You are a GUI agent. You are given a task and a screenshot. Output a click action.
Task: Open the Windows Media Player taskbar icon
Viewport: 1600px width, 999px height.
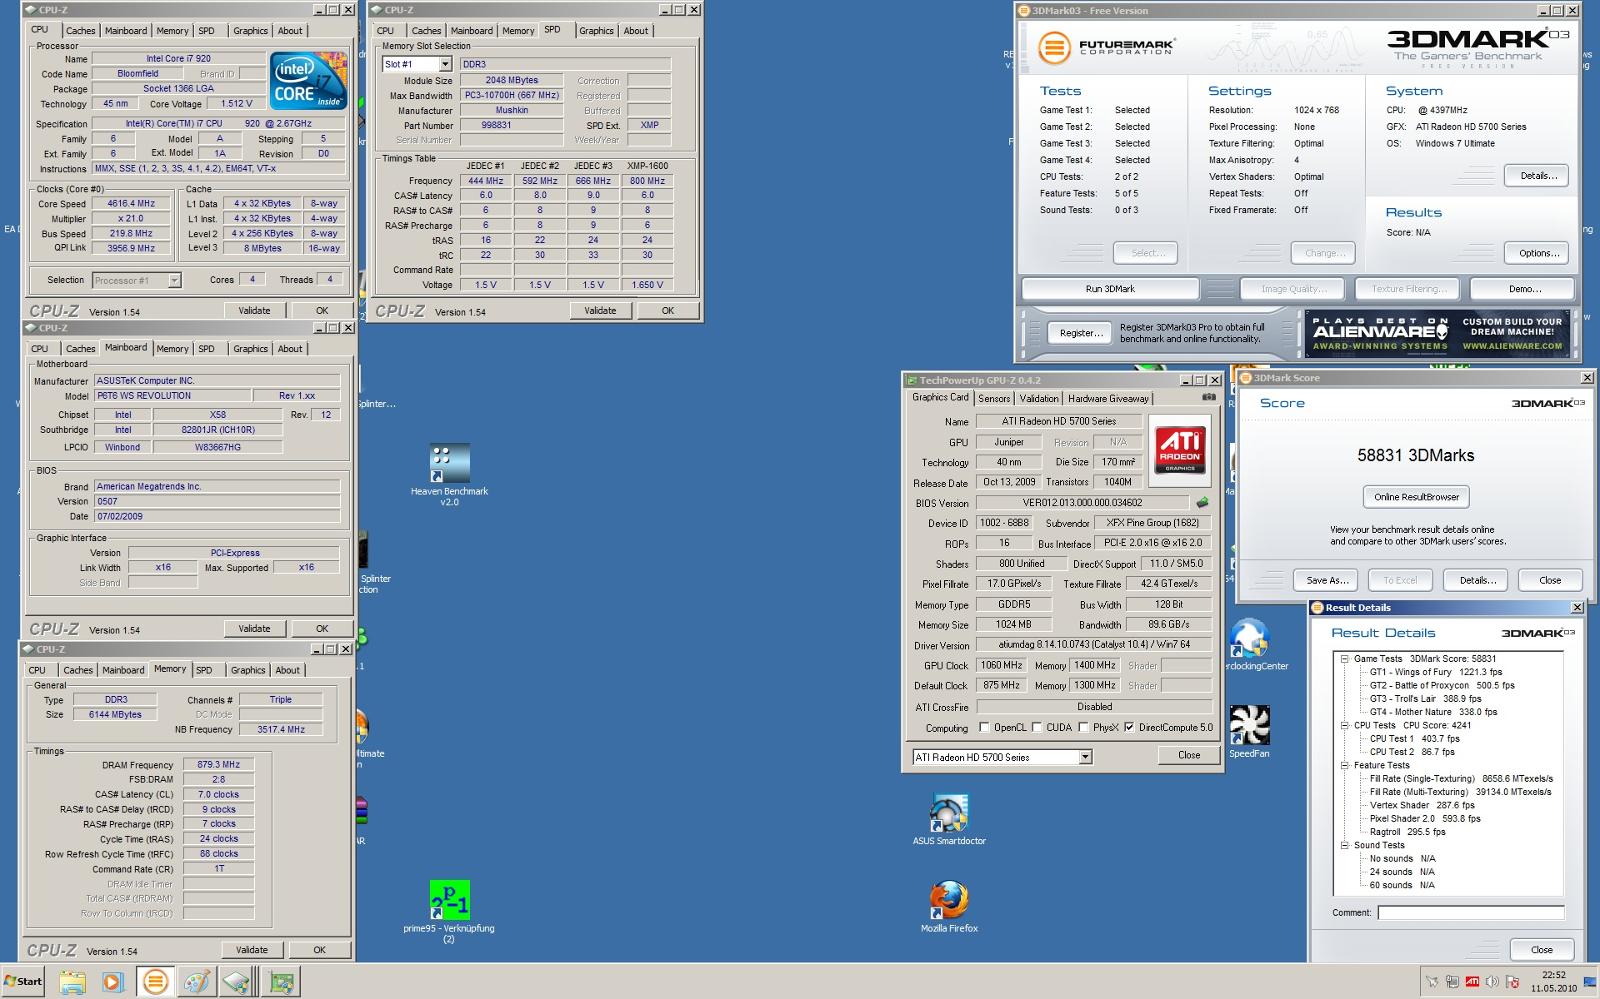click(x=112, y=981)
